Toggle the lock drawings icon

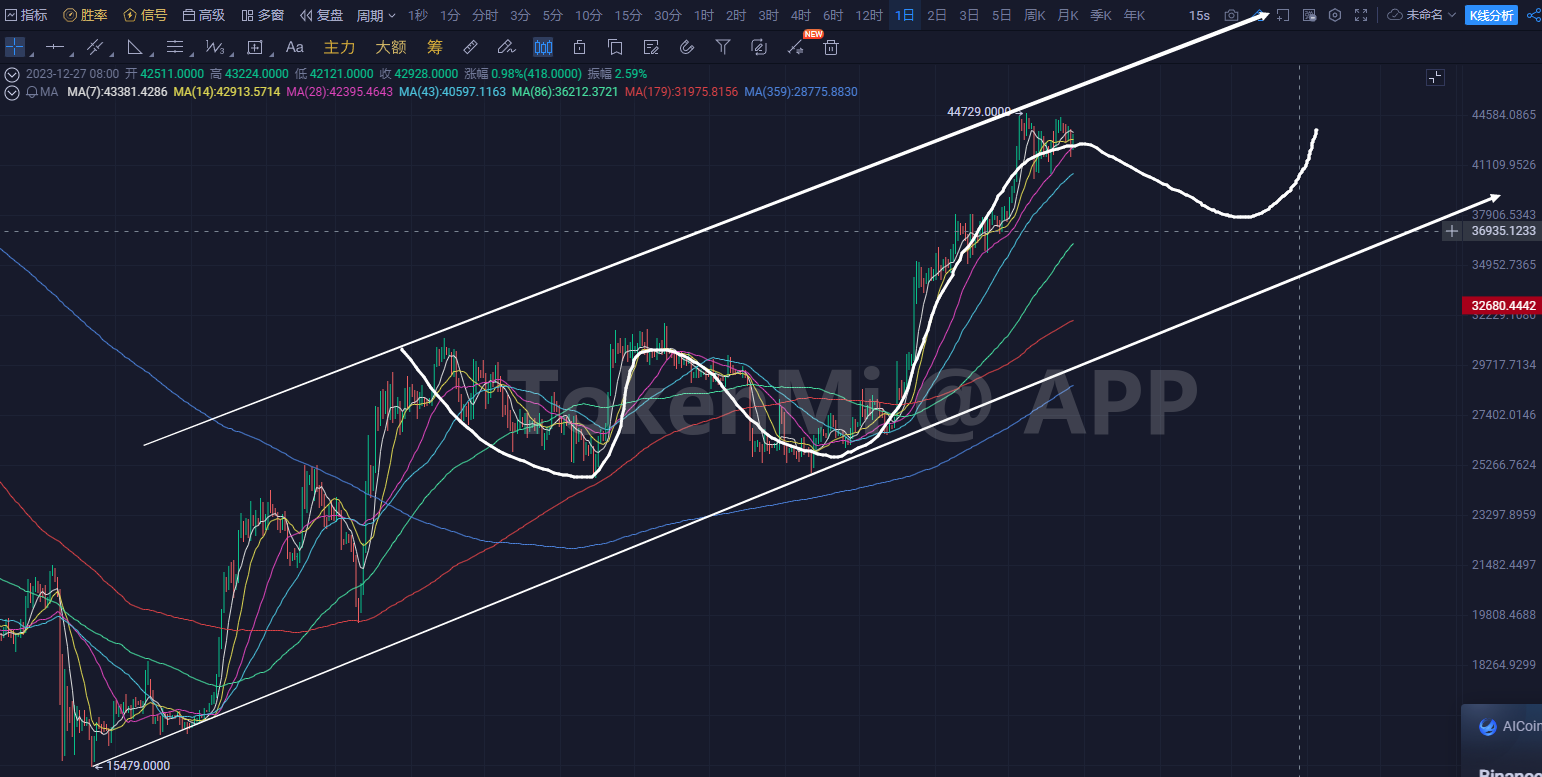(579, 47)
